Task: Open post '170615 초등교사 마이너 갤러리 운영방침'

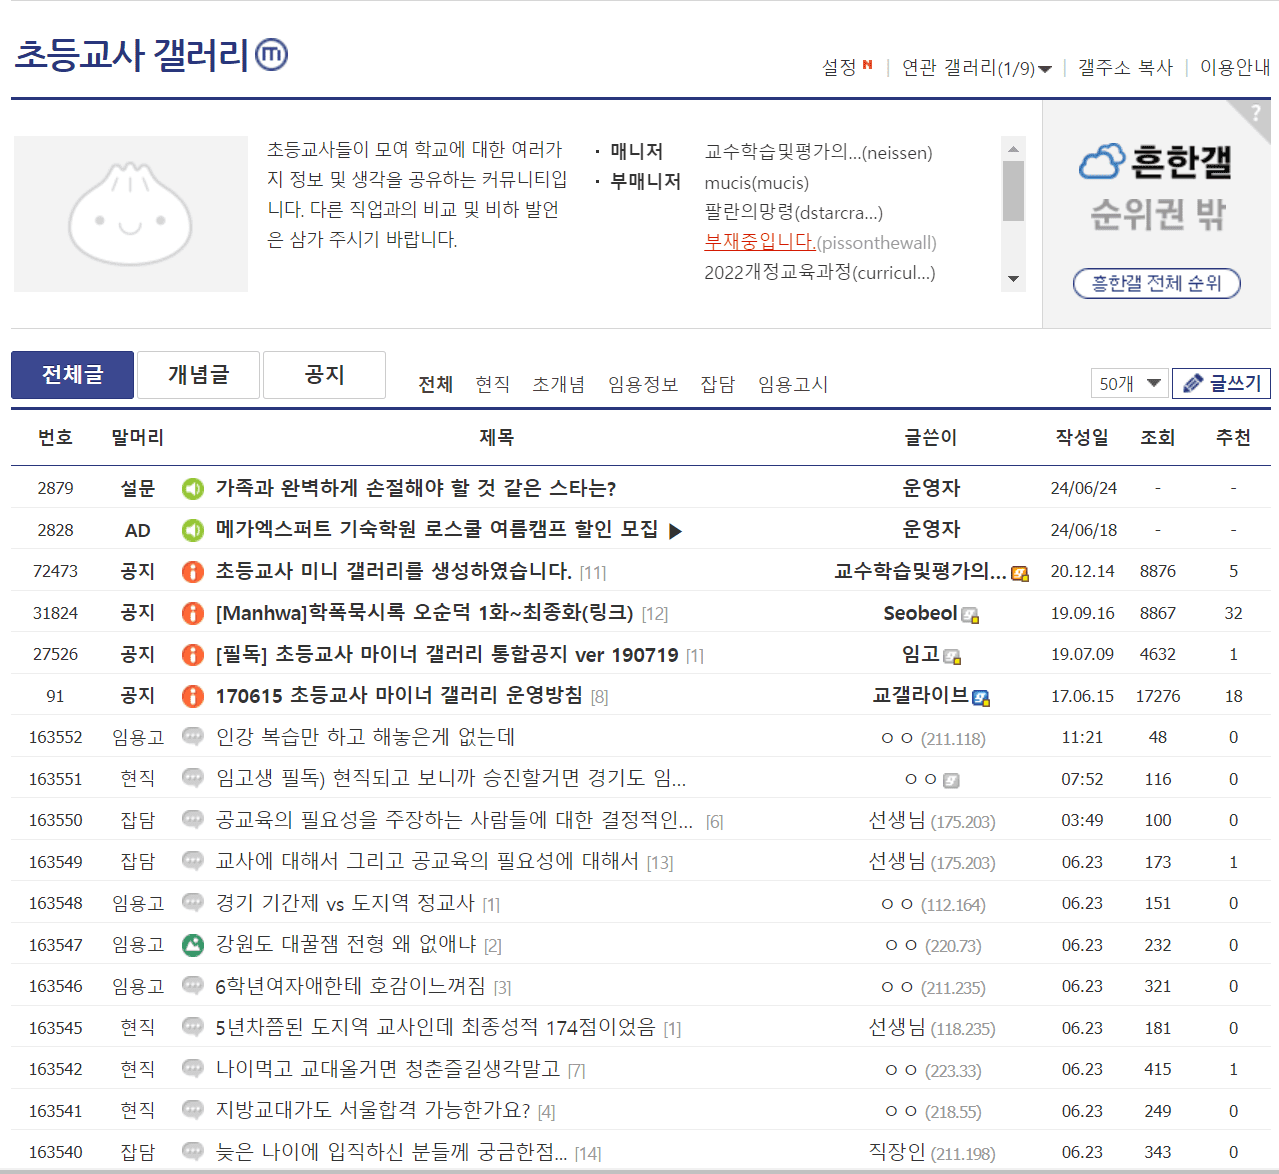Action: [399, 695]
